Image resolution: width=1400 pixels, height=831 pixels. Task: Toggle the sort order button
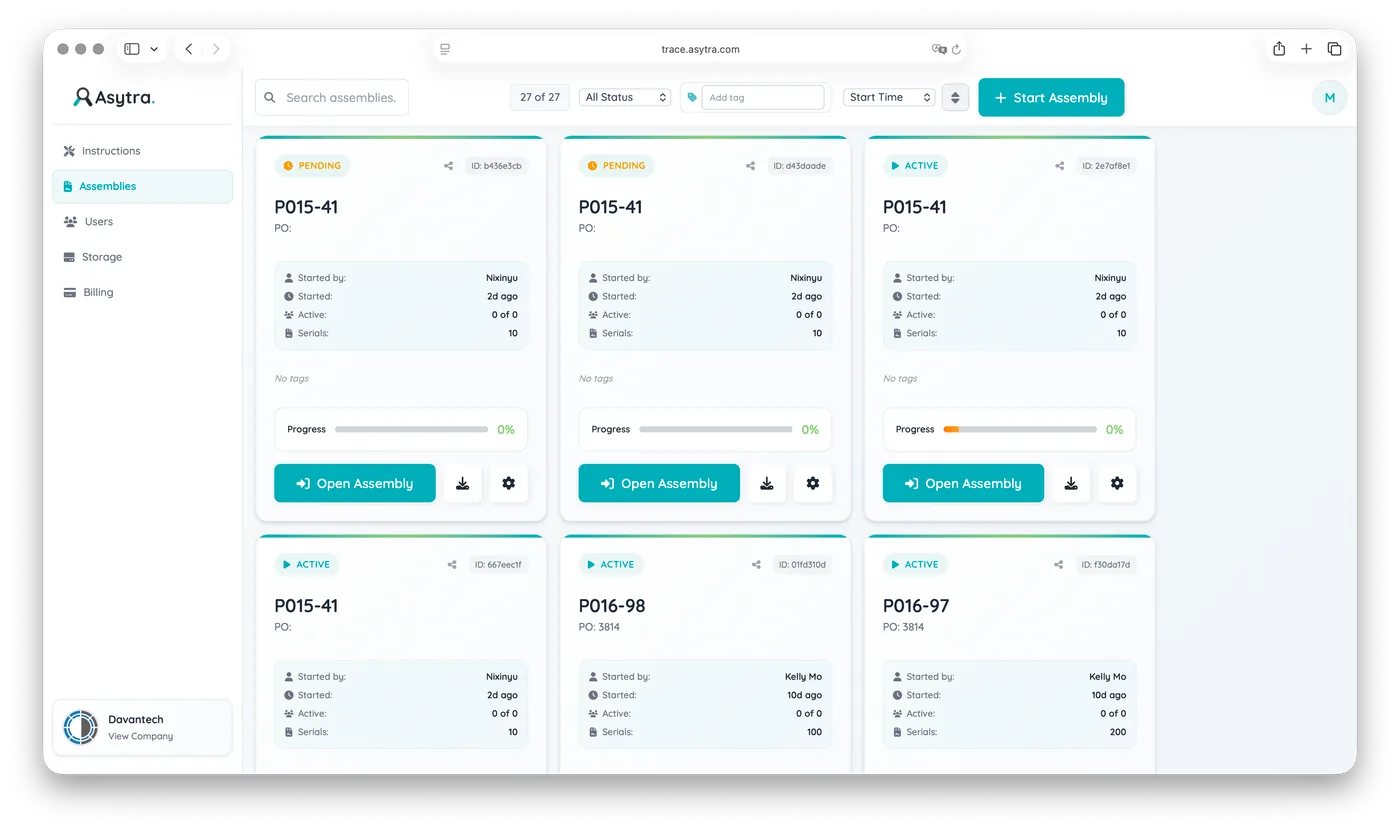(x=955, y=97)
